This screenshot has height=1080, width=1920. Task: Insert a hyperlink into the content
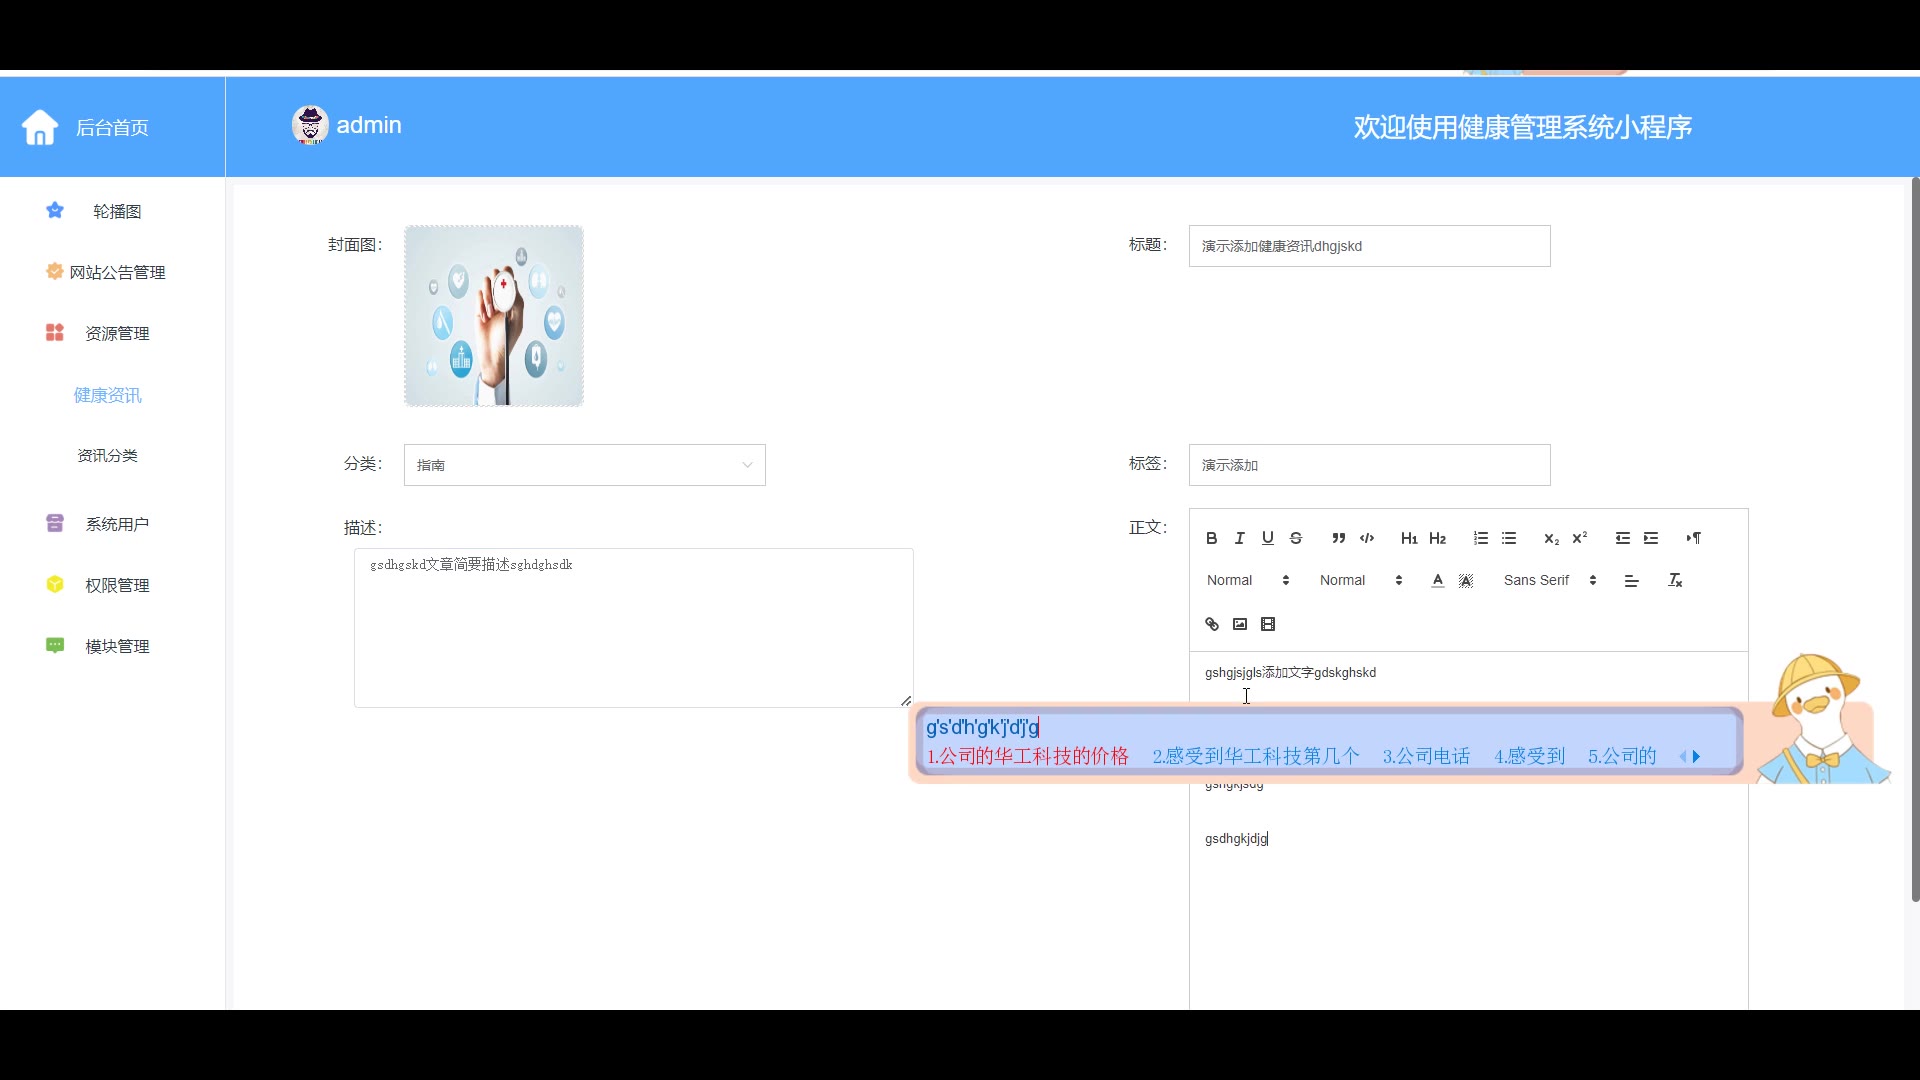click(1212, 624)
